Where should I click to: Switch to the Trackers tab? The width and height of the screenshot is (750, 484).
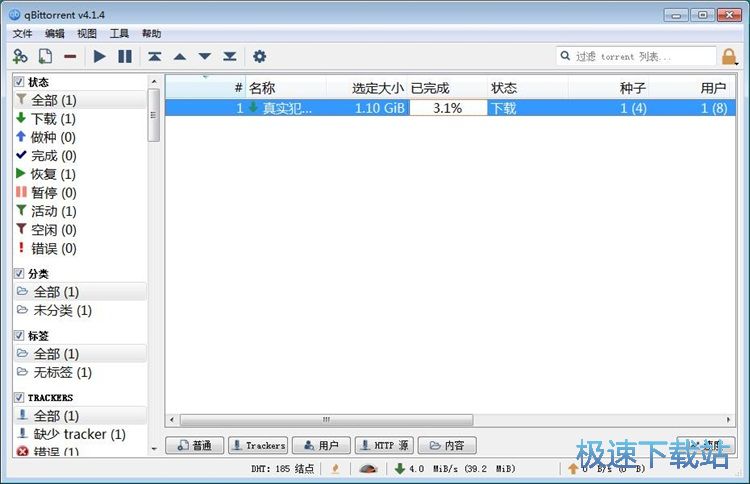pyautogui.click(x=258, y=445)
